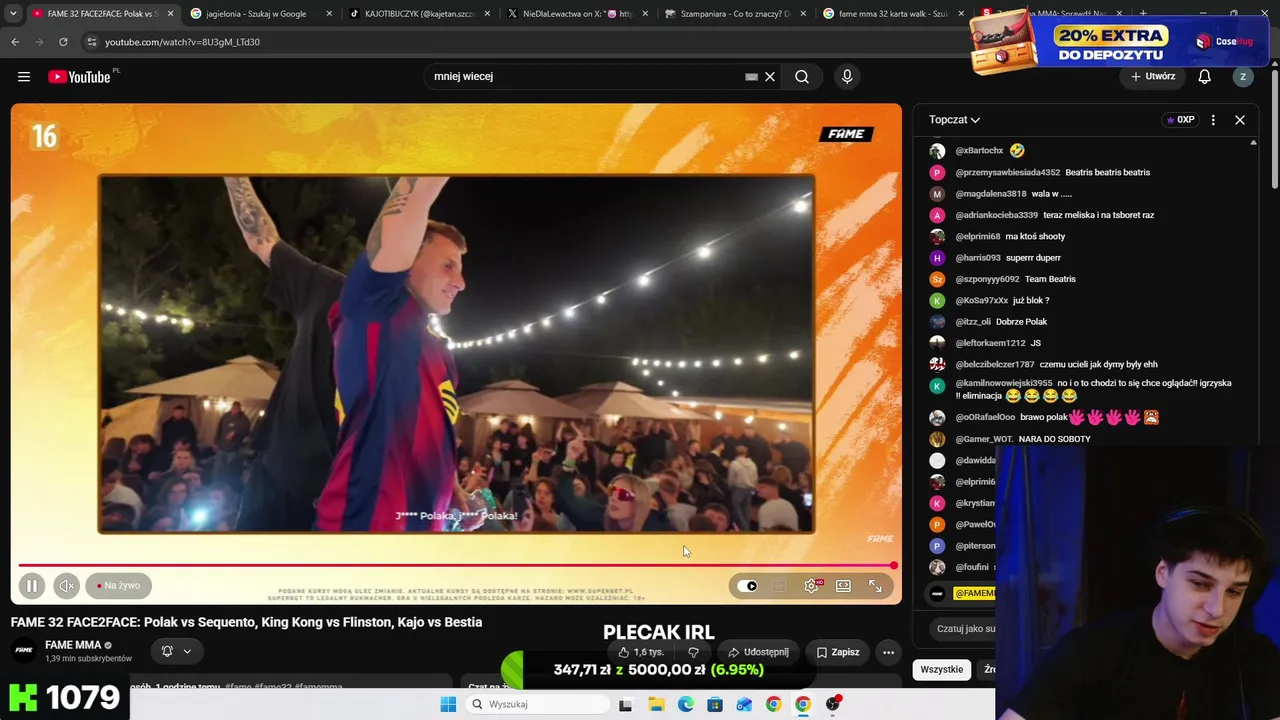The height and width of the screenshot is (720, 1280).
Task: Clear the search box text
Action: 770,77
